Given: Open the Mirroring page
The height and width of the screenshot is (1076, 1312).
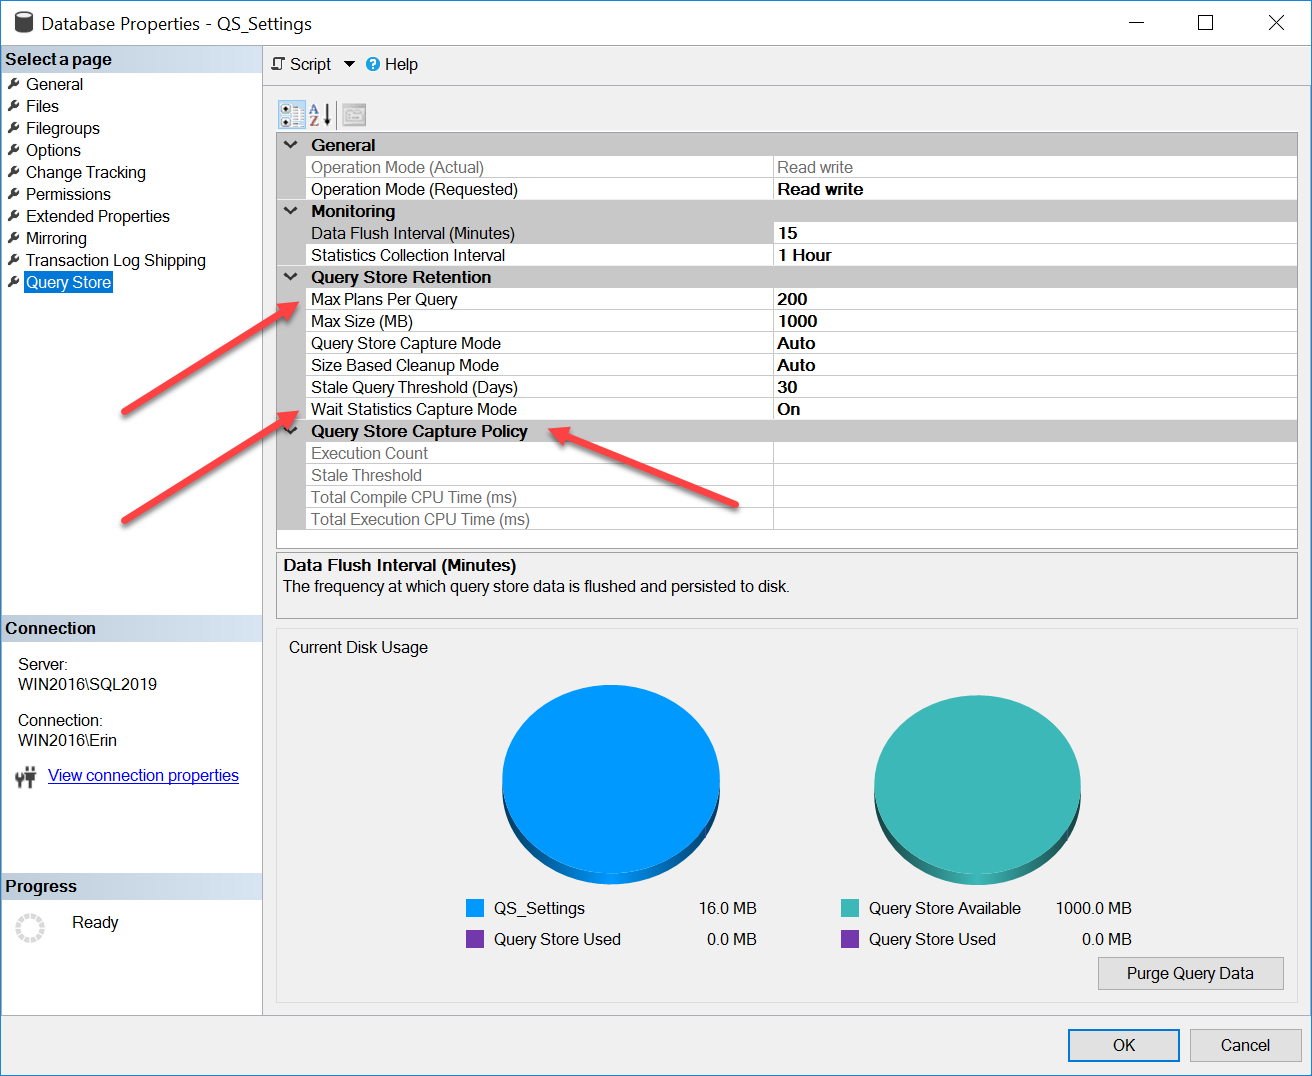Looking at the screenshot, I should point(56,238).
